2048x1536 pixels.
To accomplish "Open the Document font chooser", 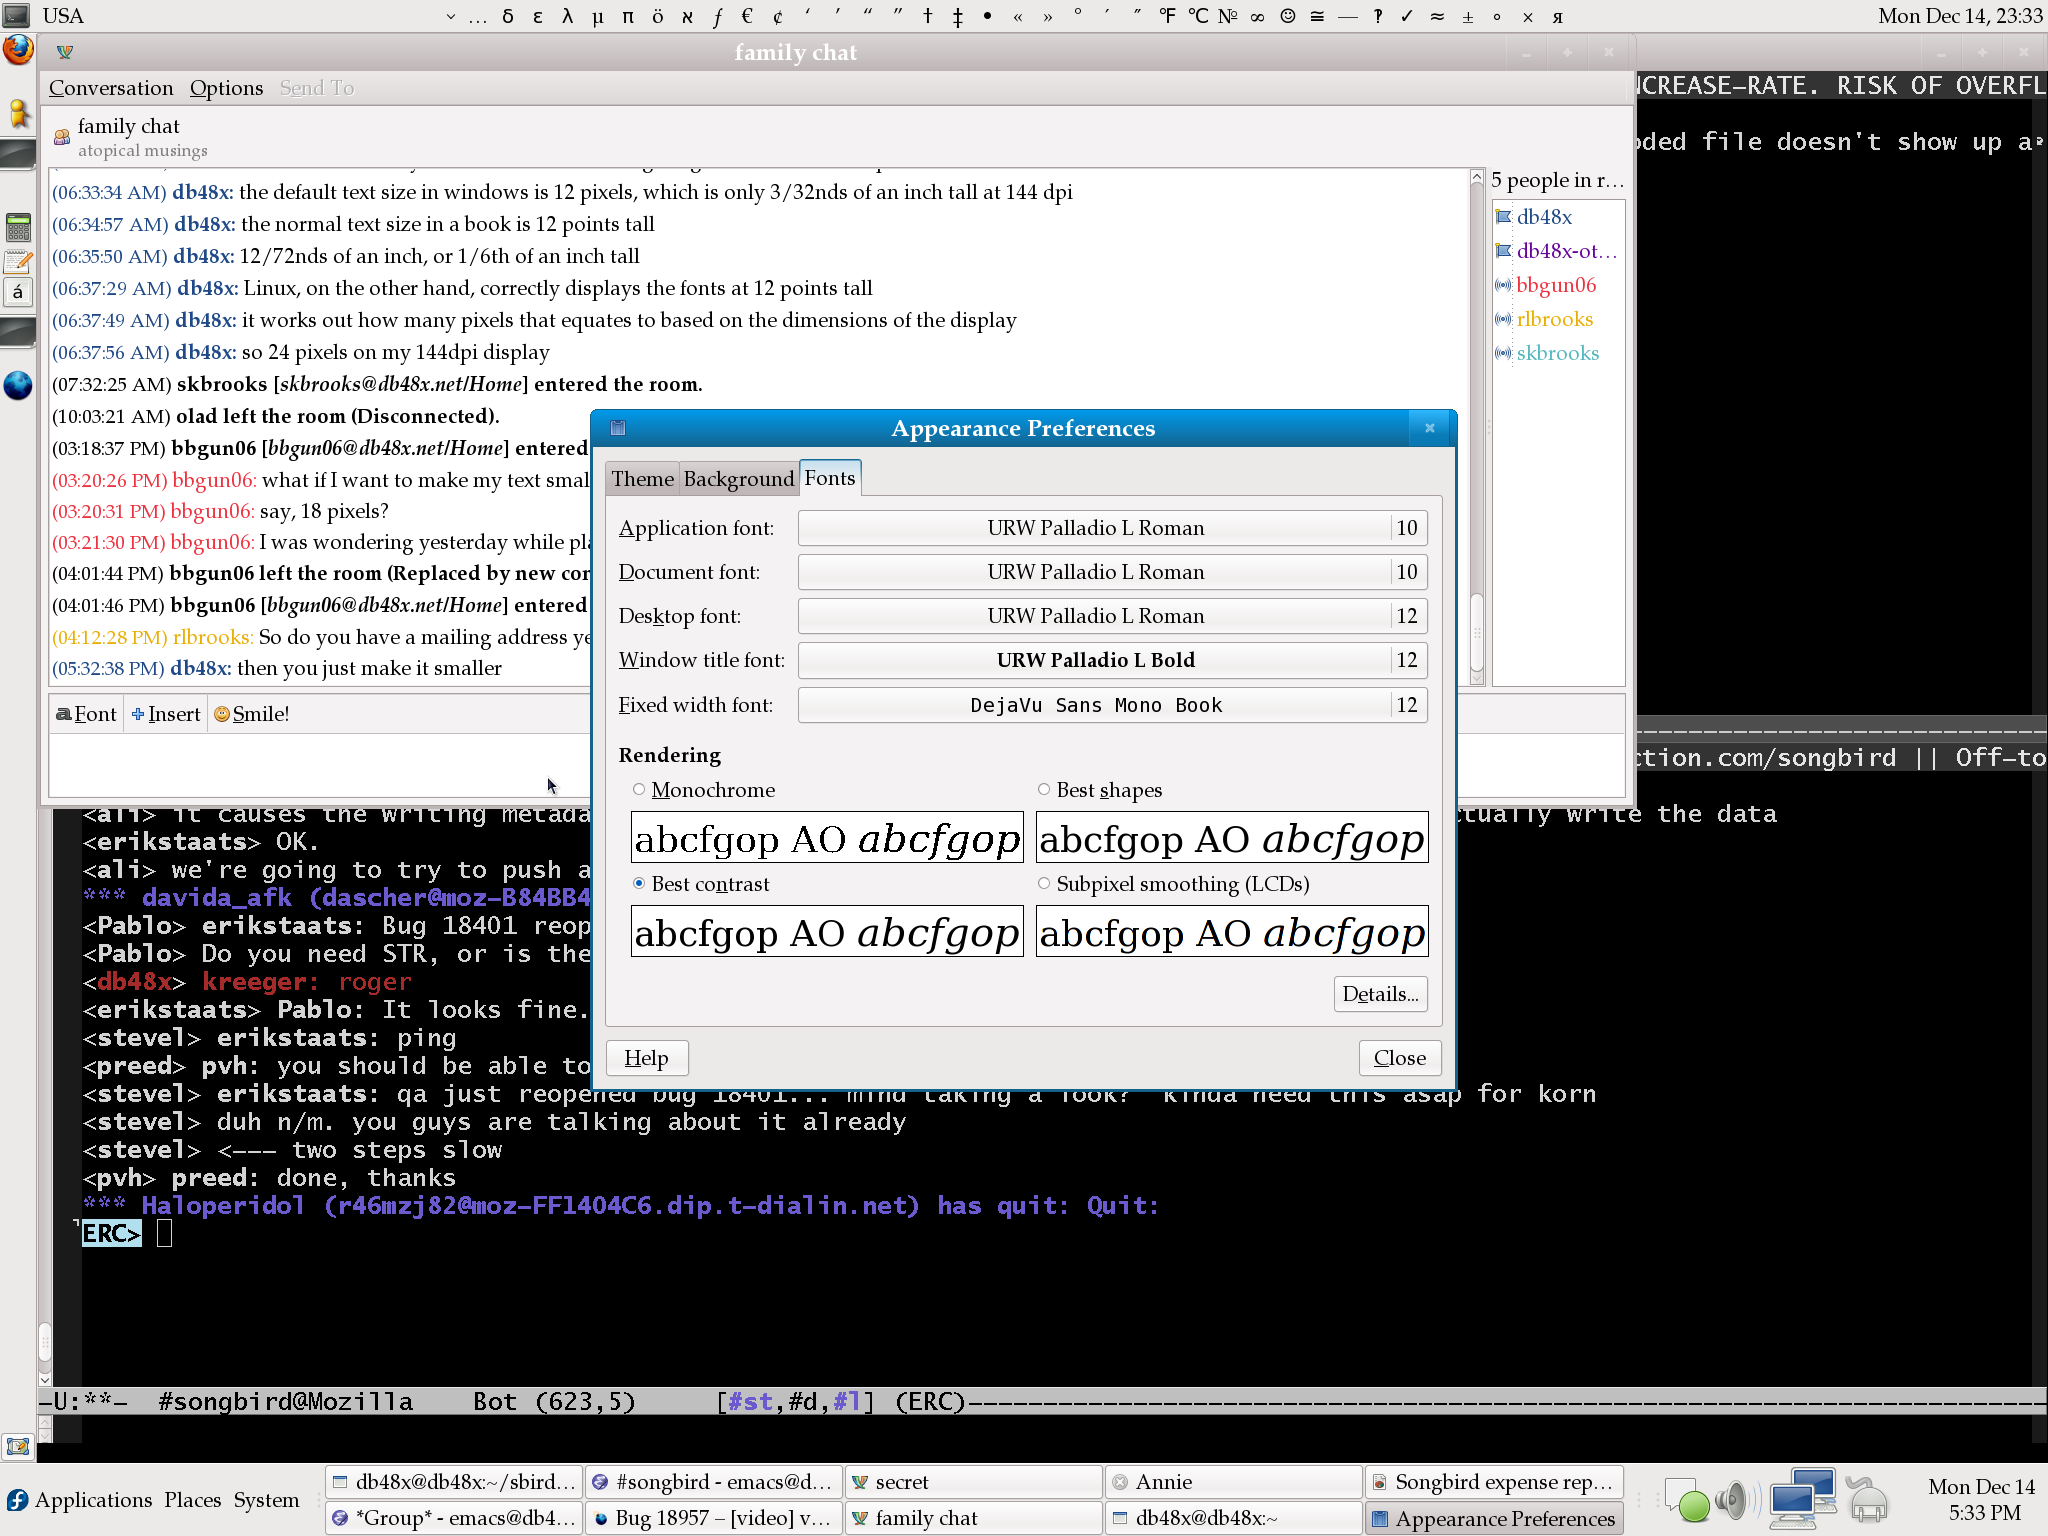I will pyautogui.click(x=1112, y=572).
